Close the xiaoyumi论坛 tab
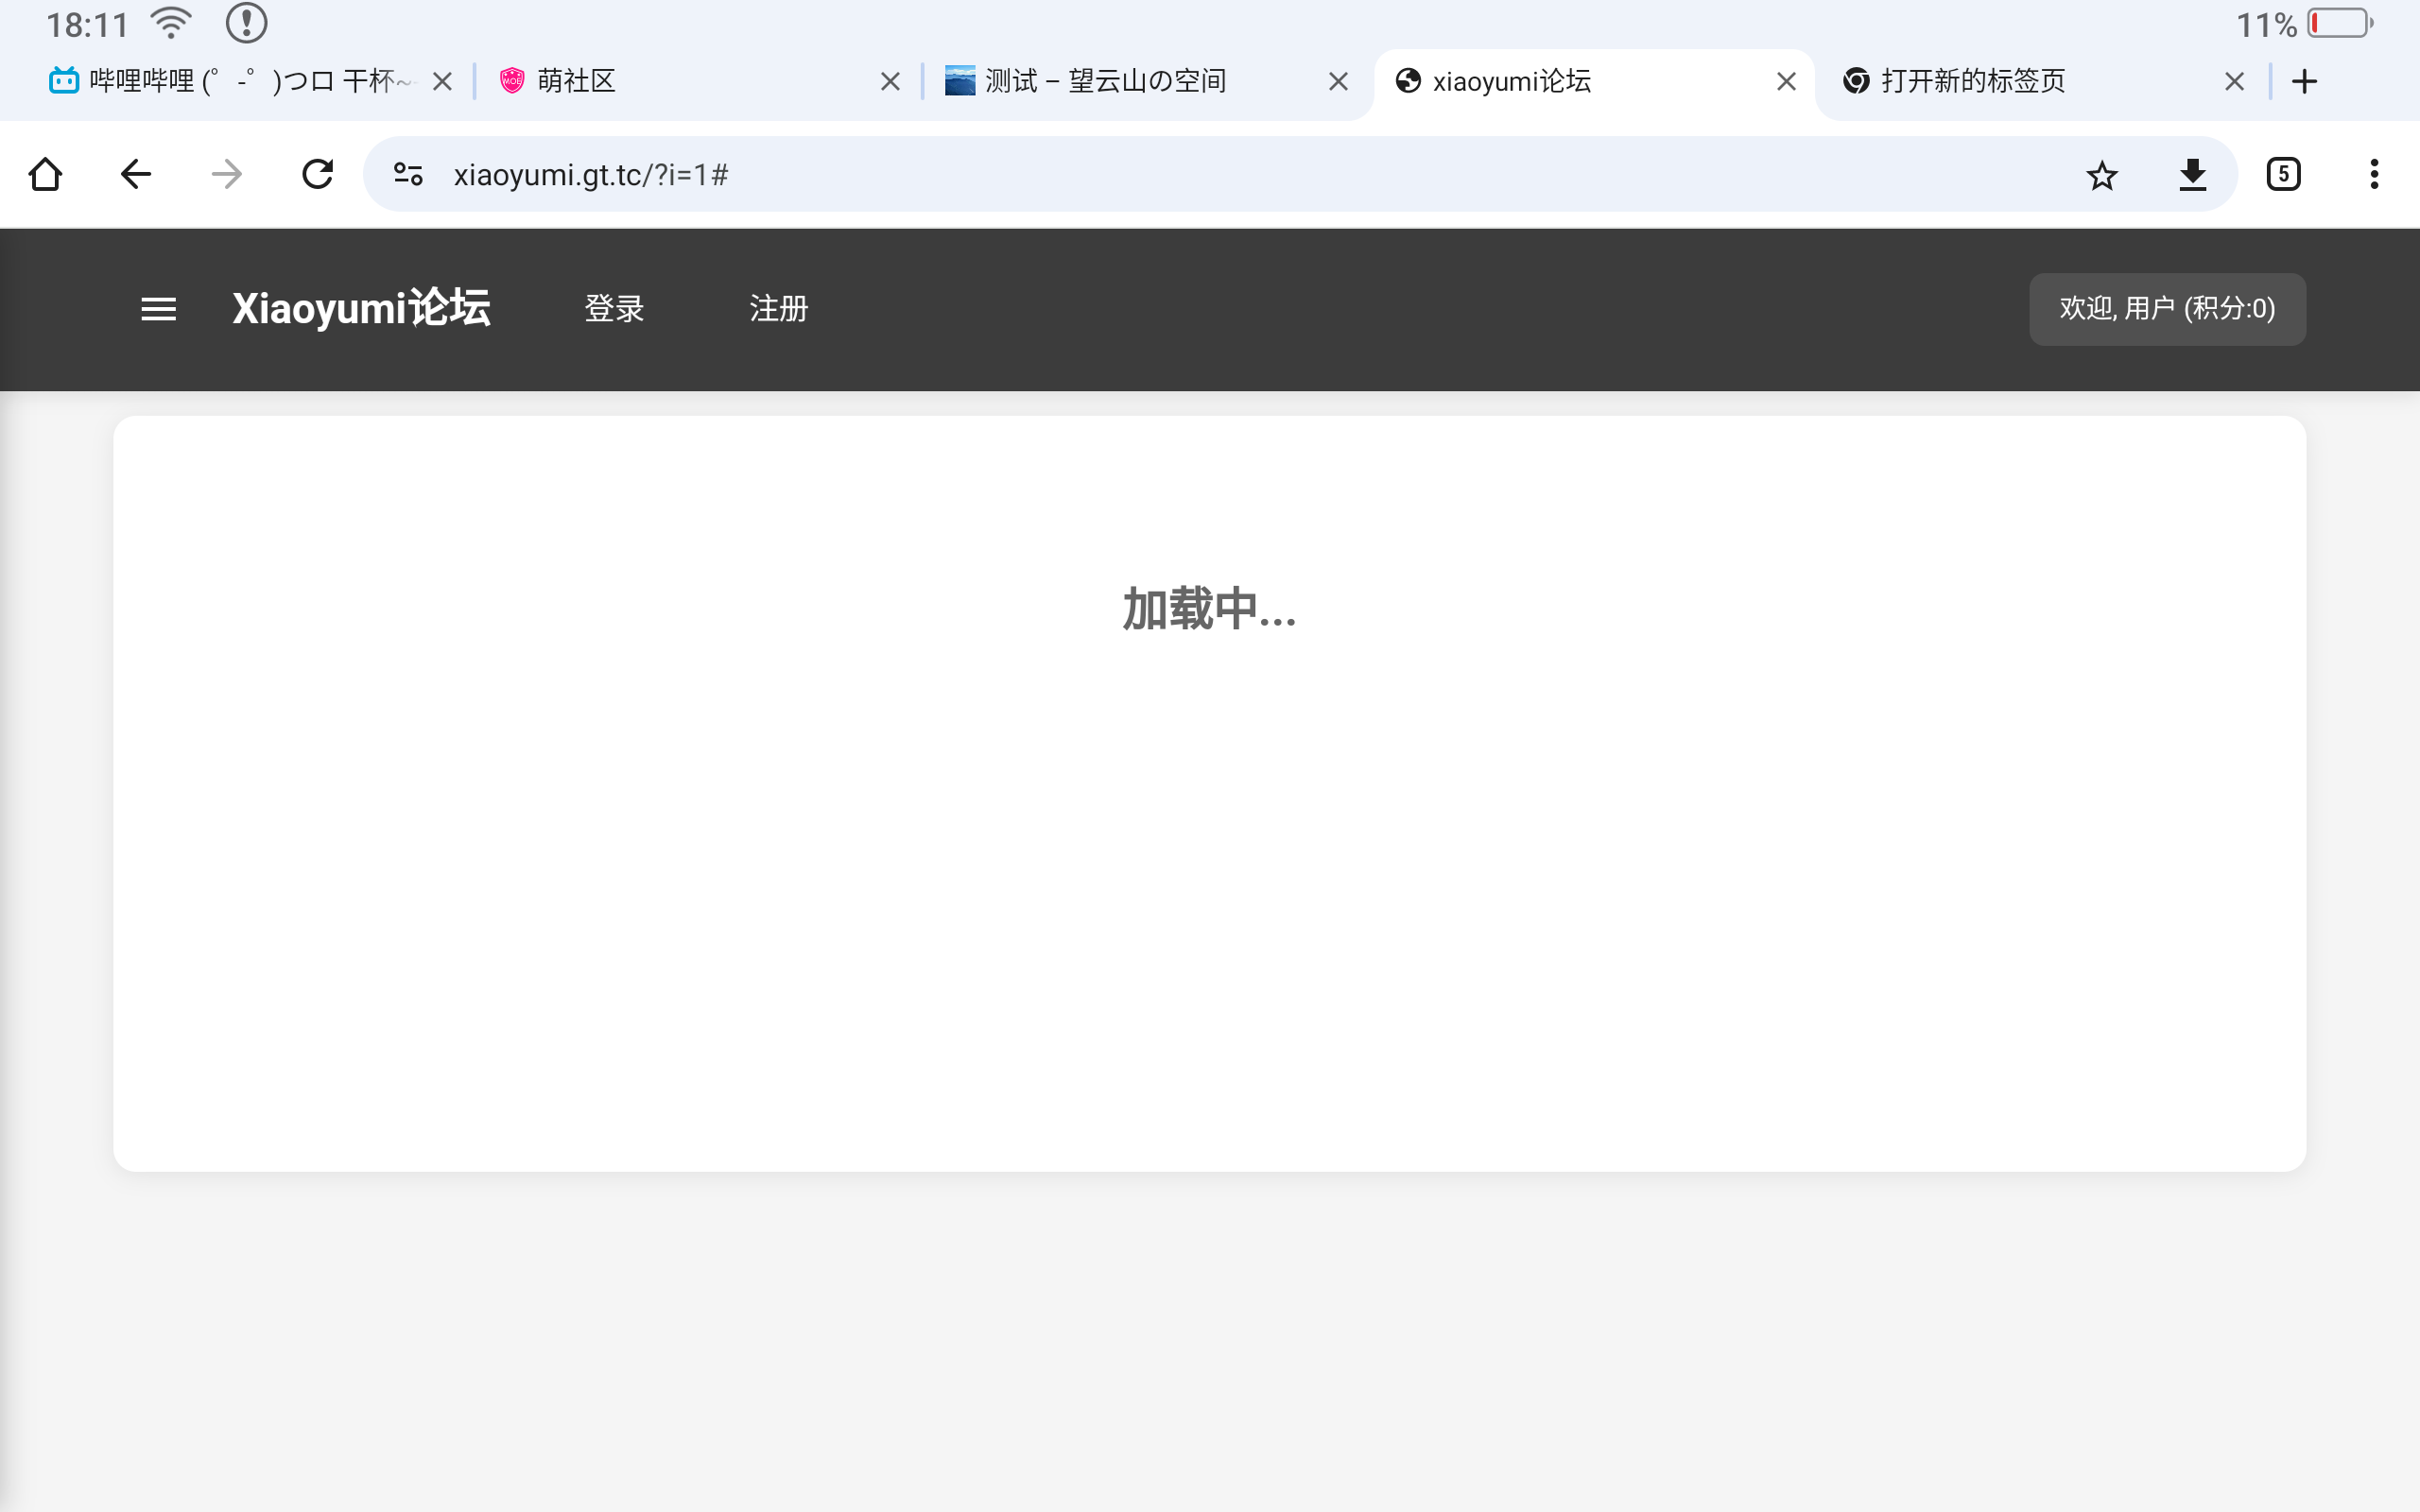2420x1512 pixels. [1786, 82]
